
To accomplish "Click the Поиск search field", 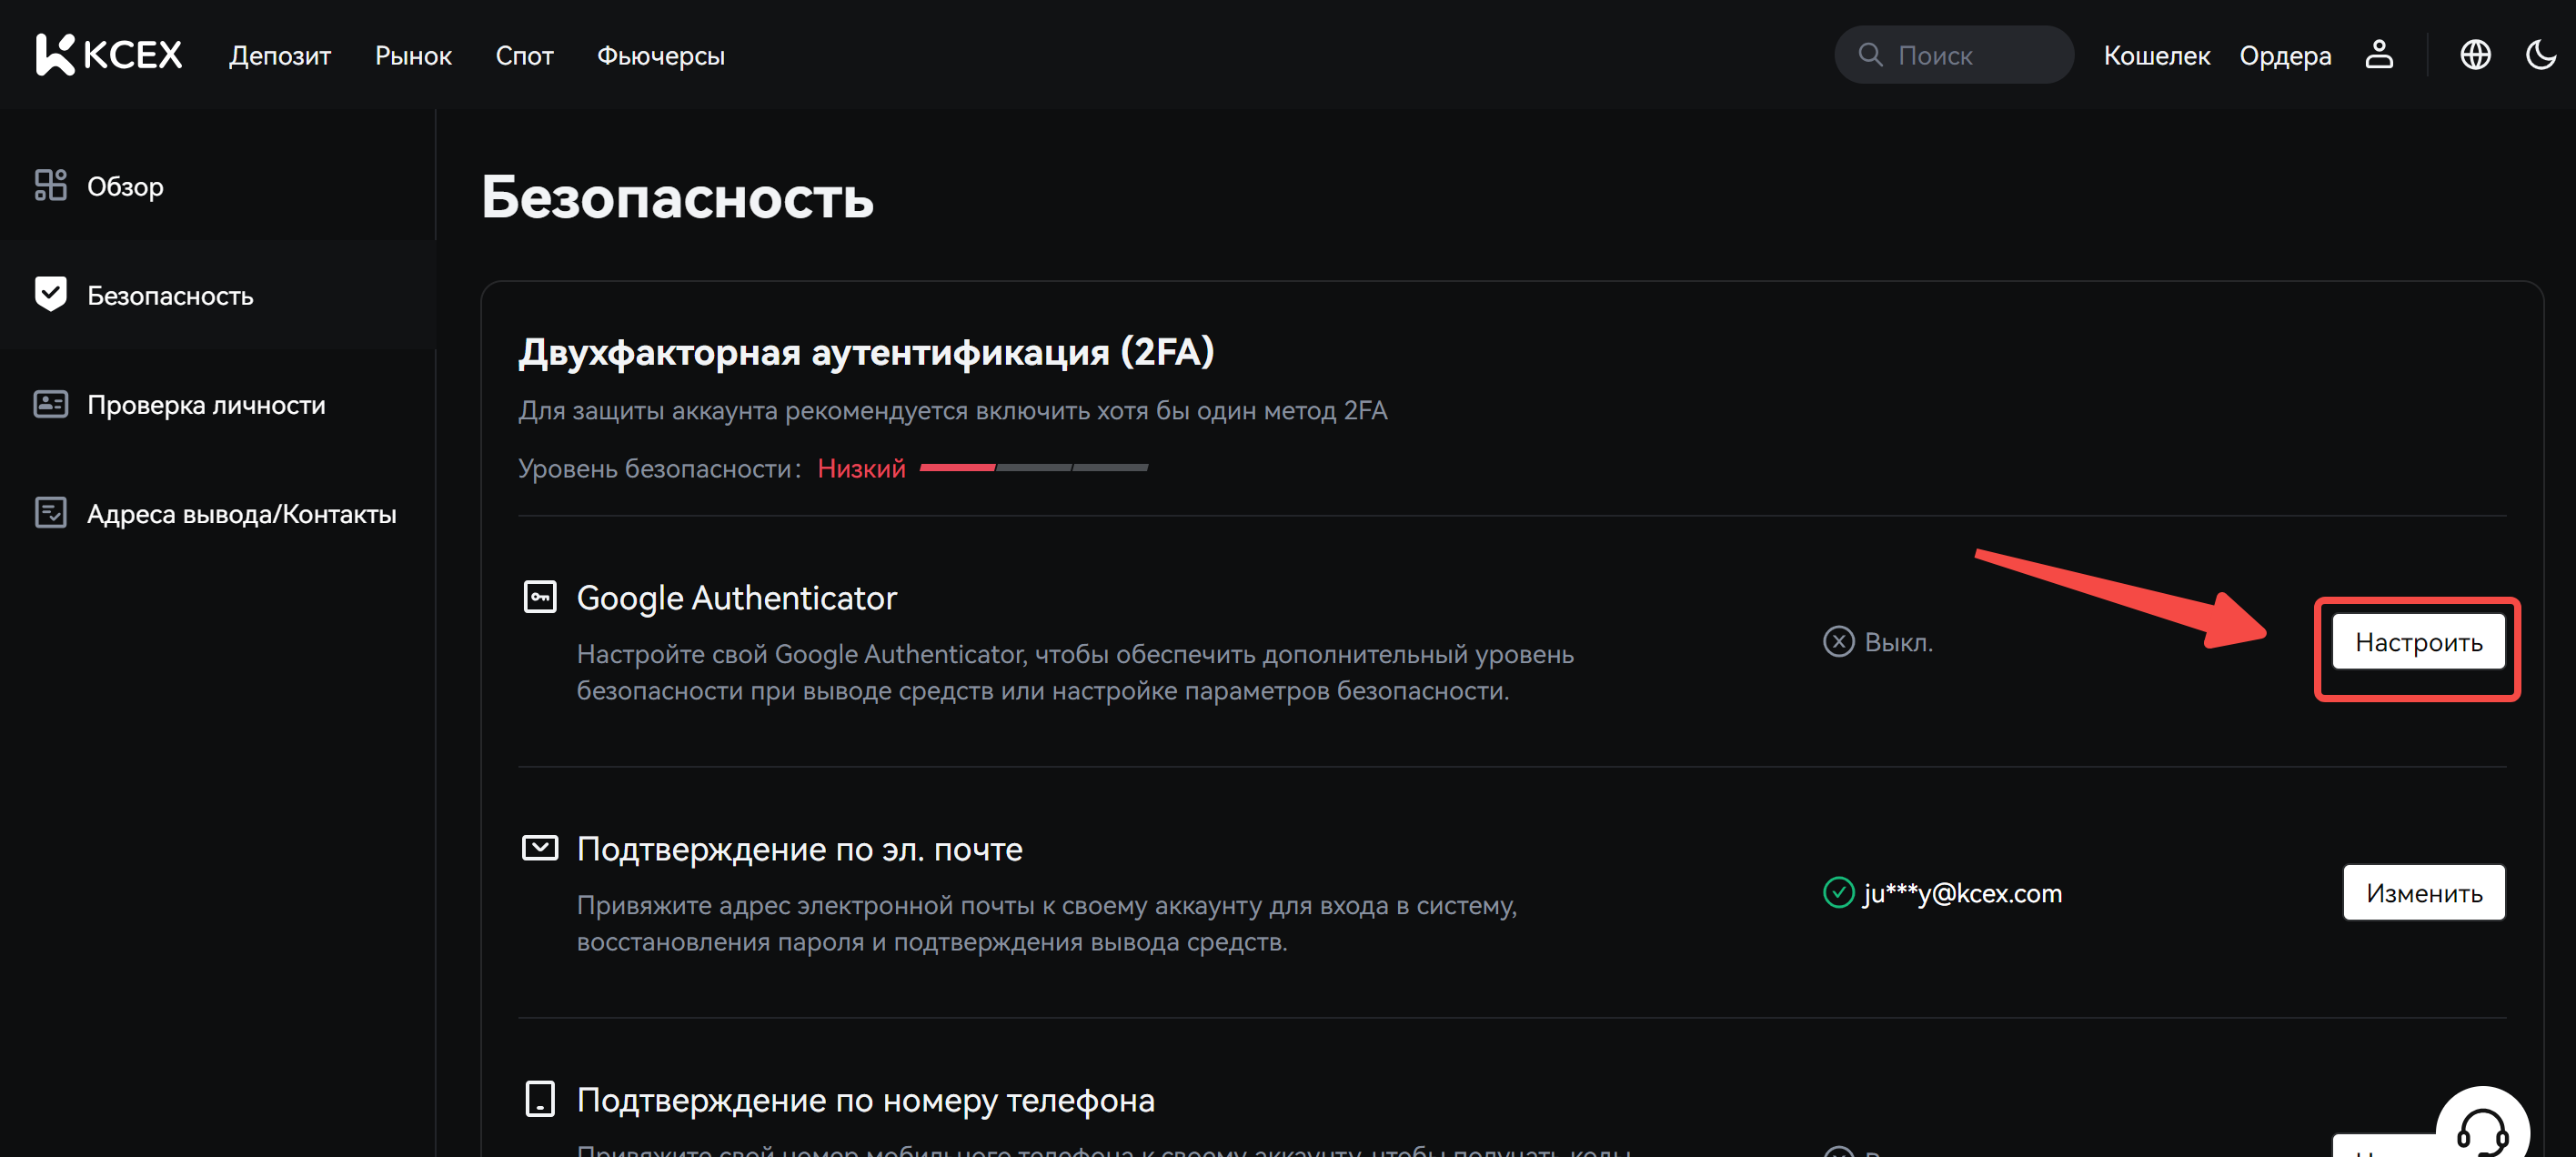I will tap(1953, 55).
